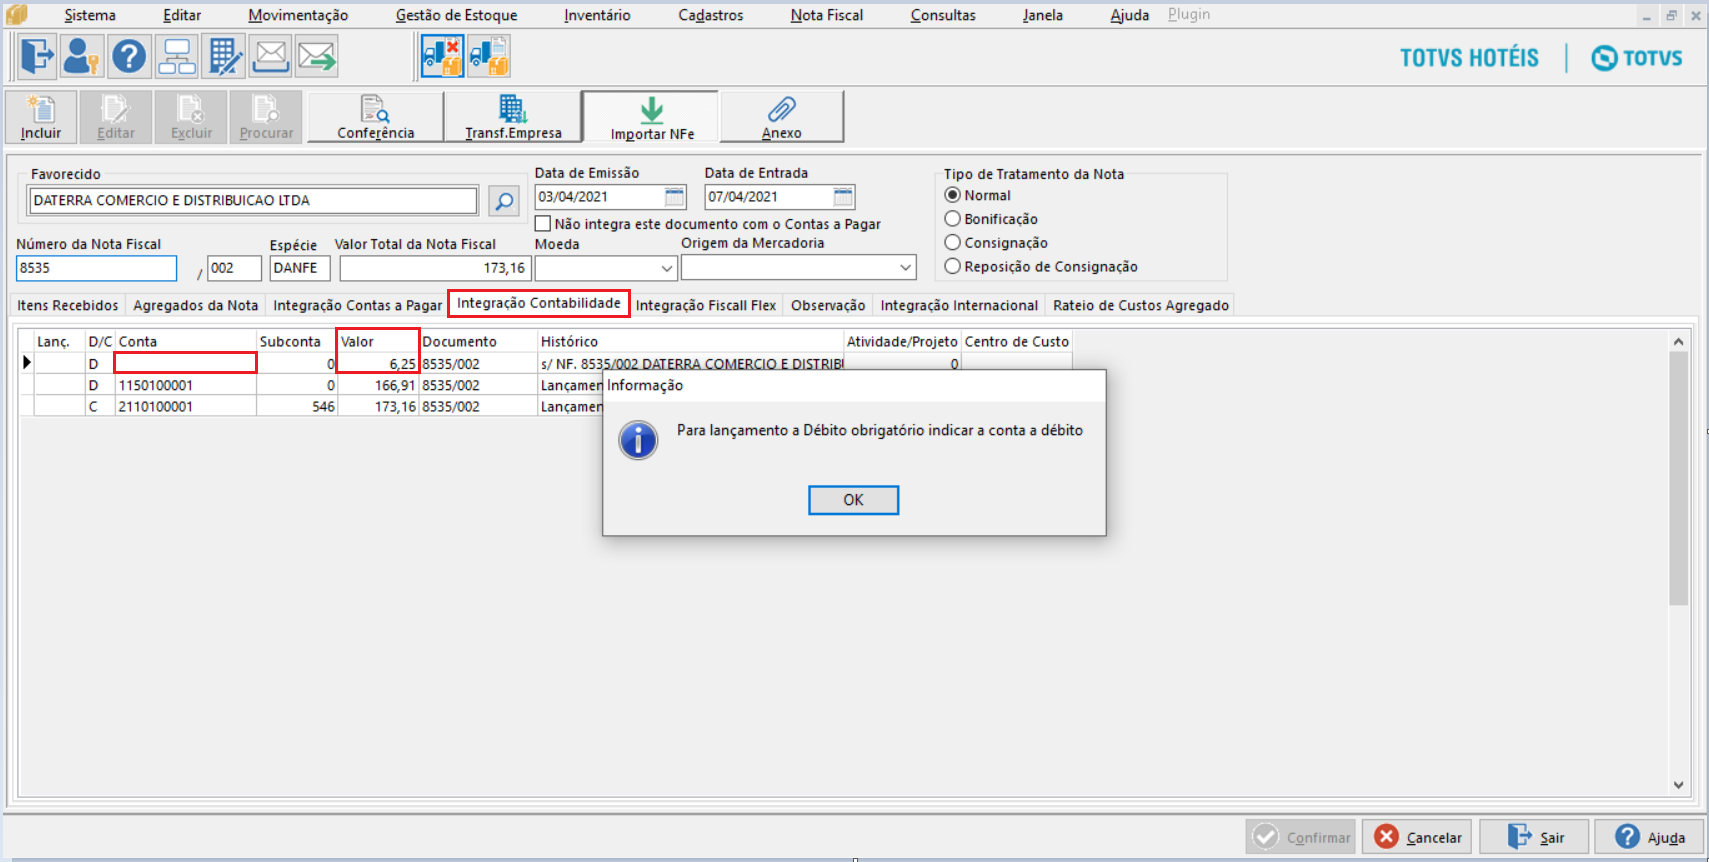Click the blue question mark toolbar icon
Screen dimensions: 1709x862
[x=129, y=56]
